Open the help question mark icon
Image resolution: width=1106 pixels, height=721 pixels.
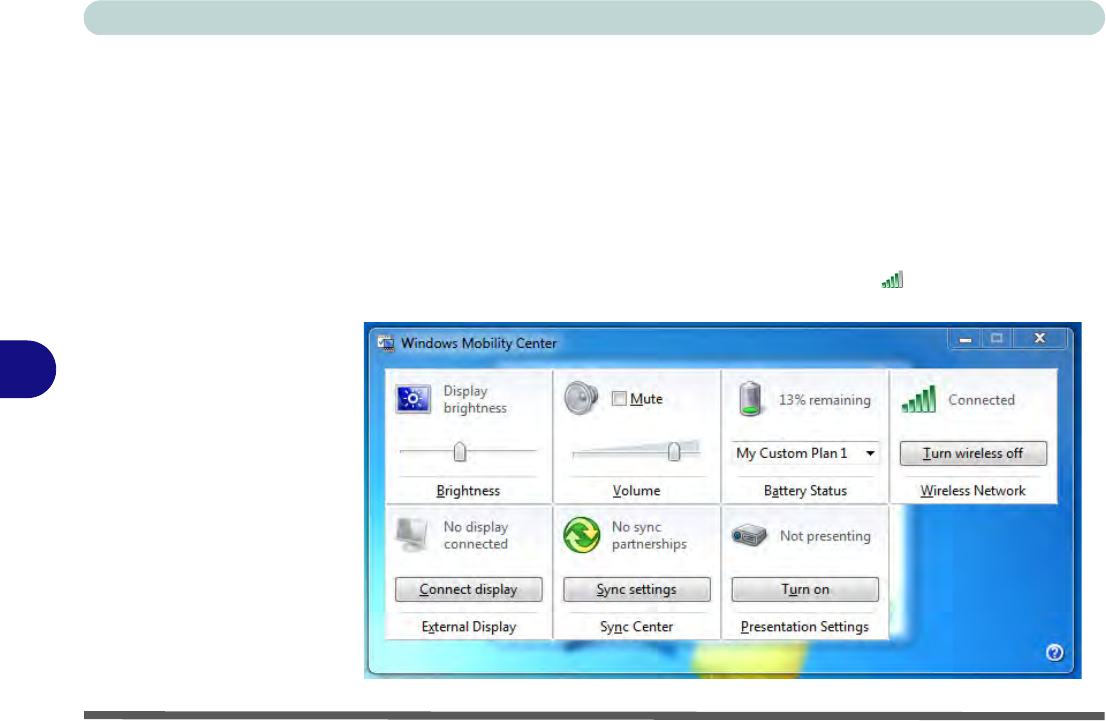[x=1055, y=653]
